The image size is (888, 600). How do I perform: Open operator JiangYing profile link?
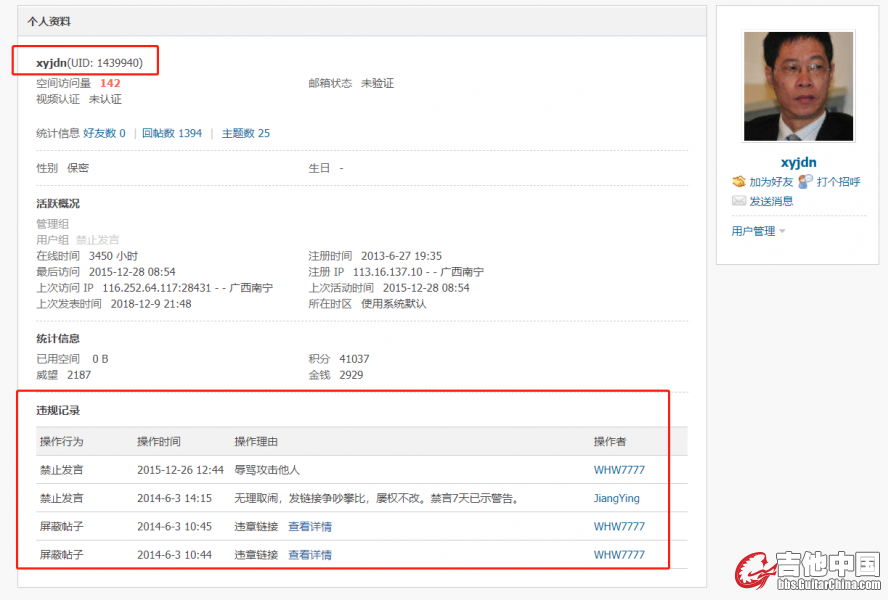coord(616,498)
